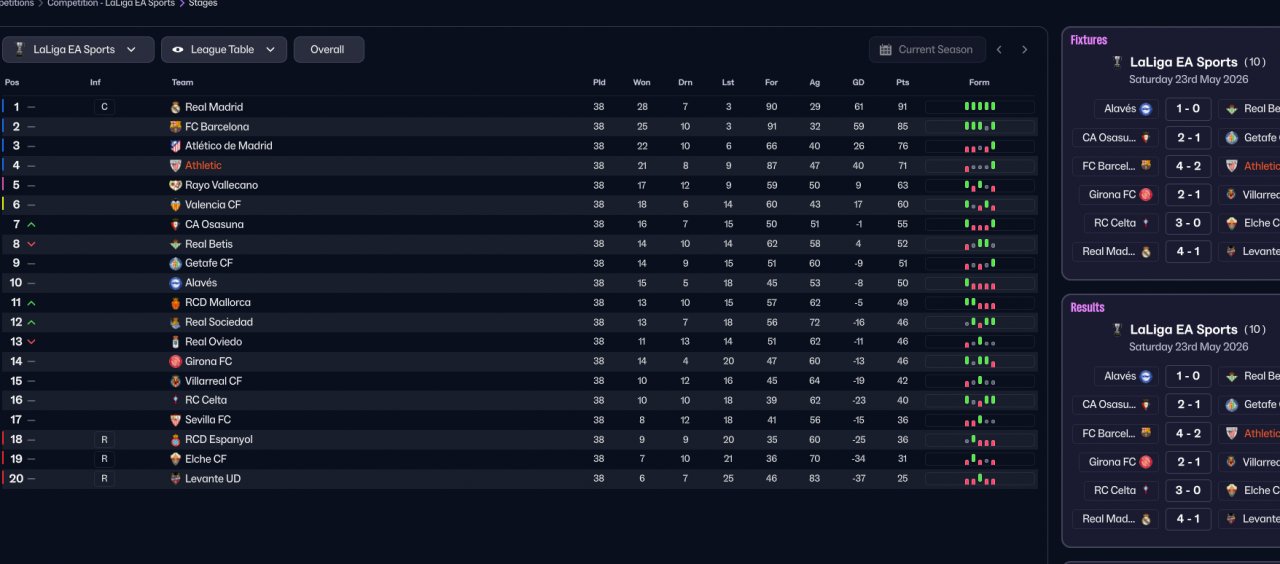
Task: Click Levante UD's form indicator bar
Action: tap(980, 479)
